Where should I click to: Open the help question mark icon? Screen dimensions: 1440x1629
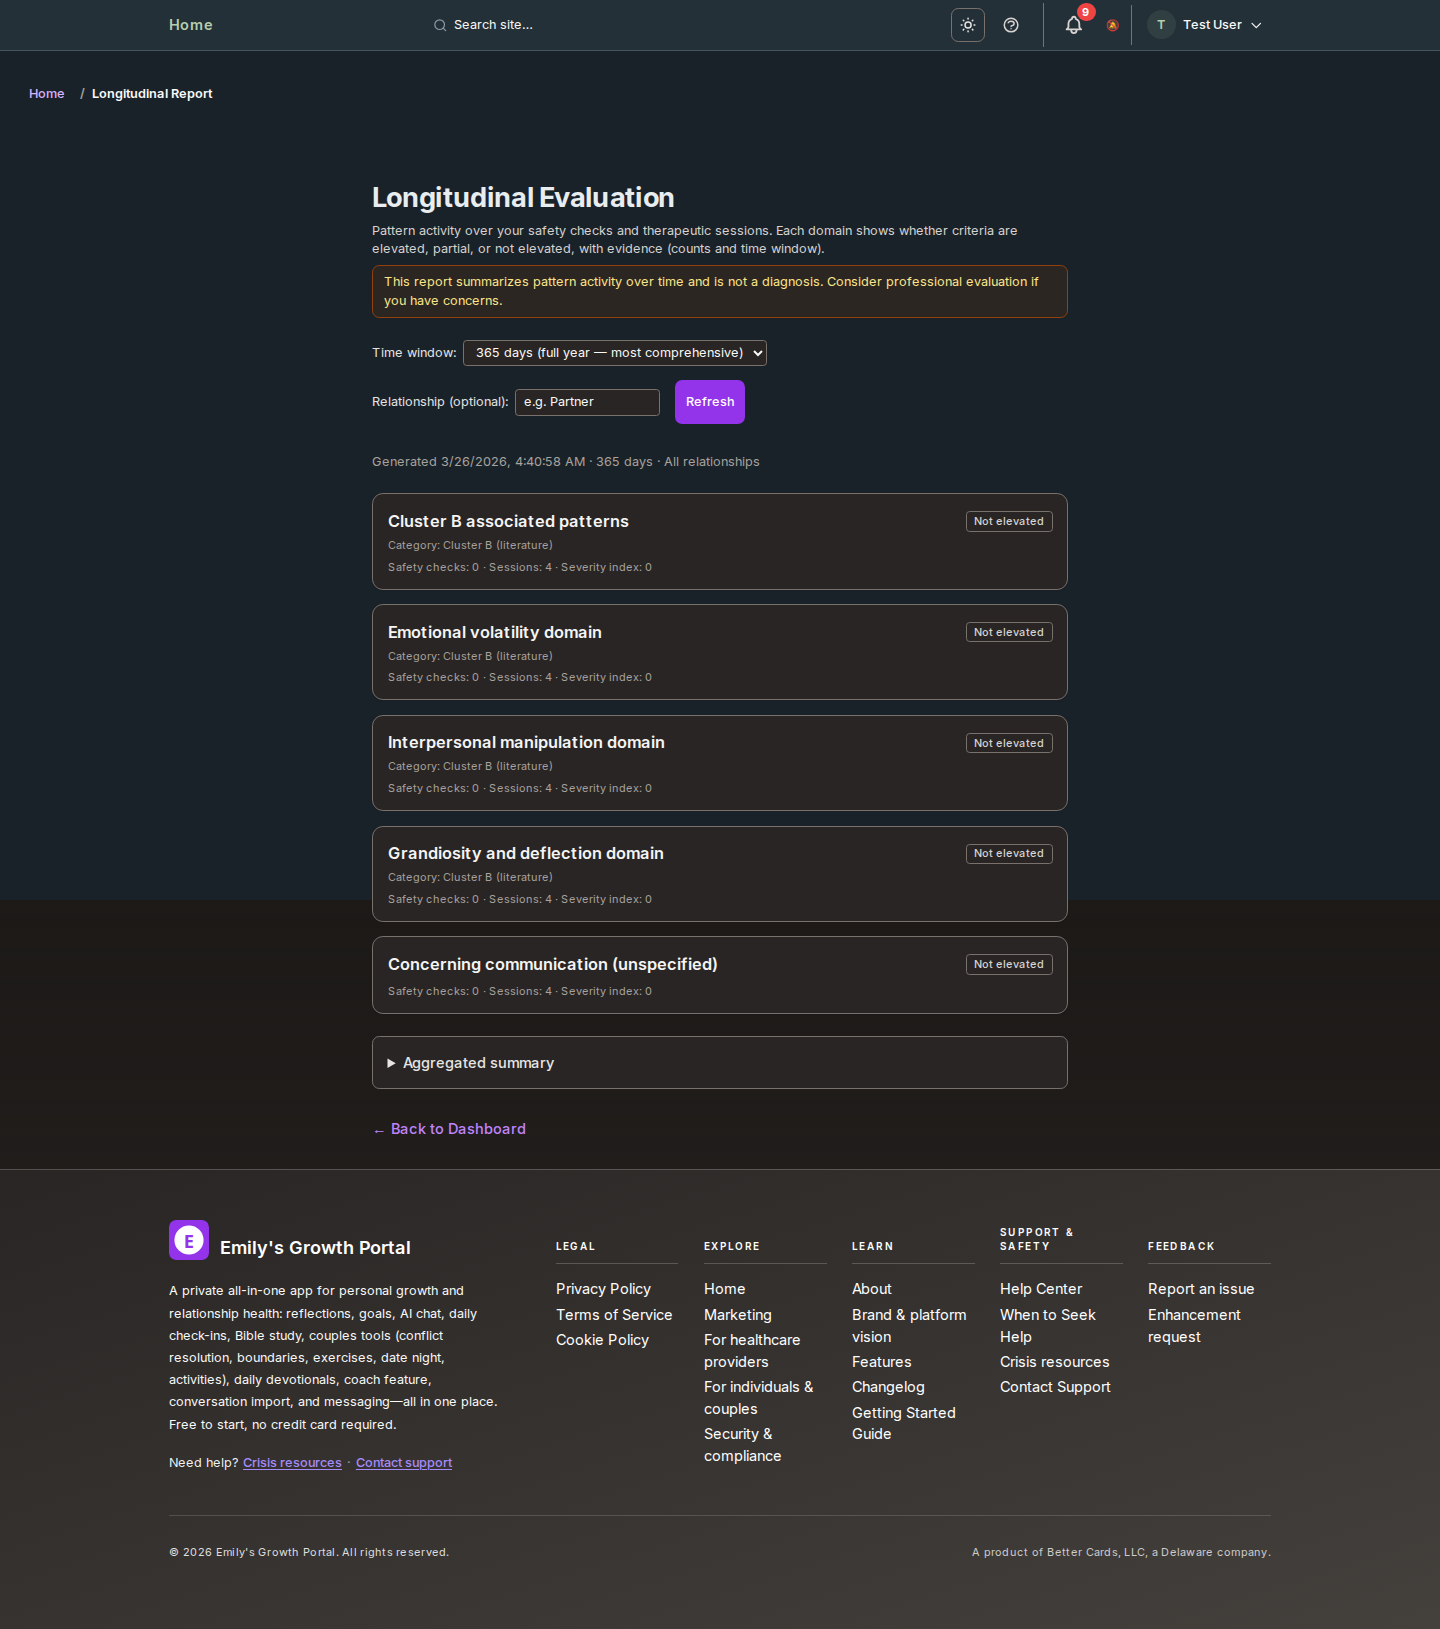pos(1011,25)
